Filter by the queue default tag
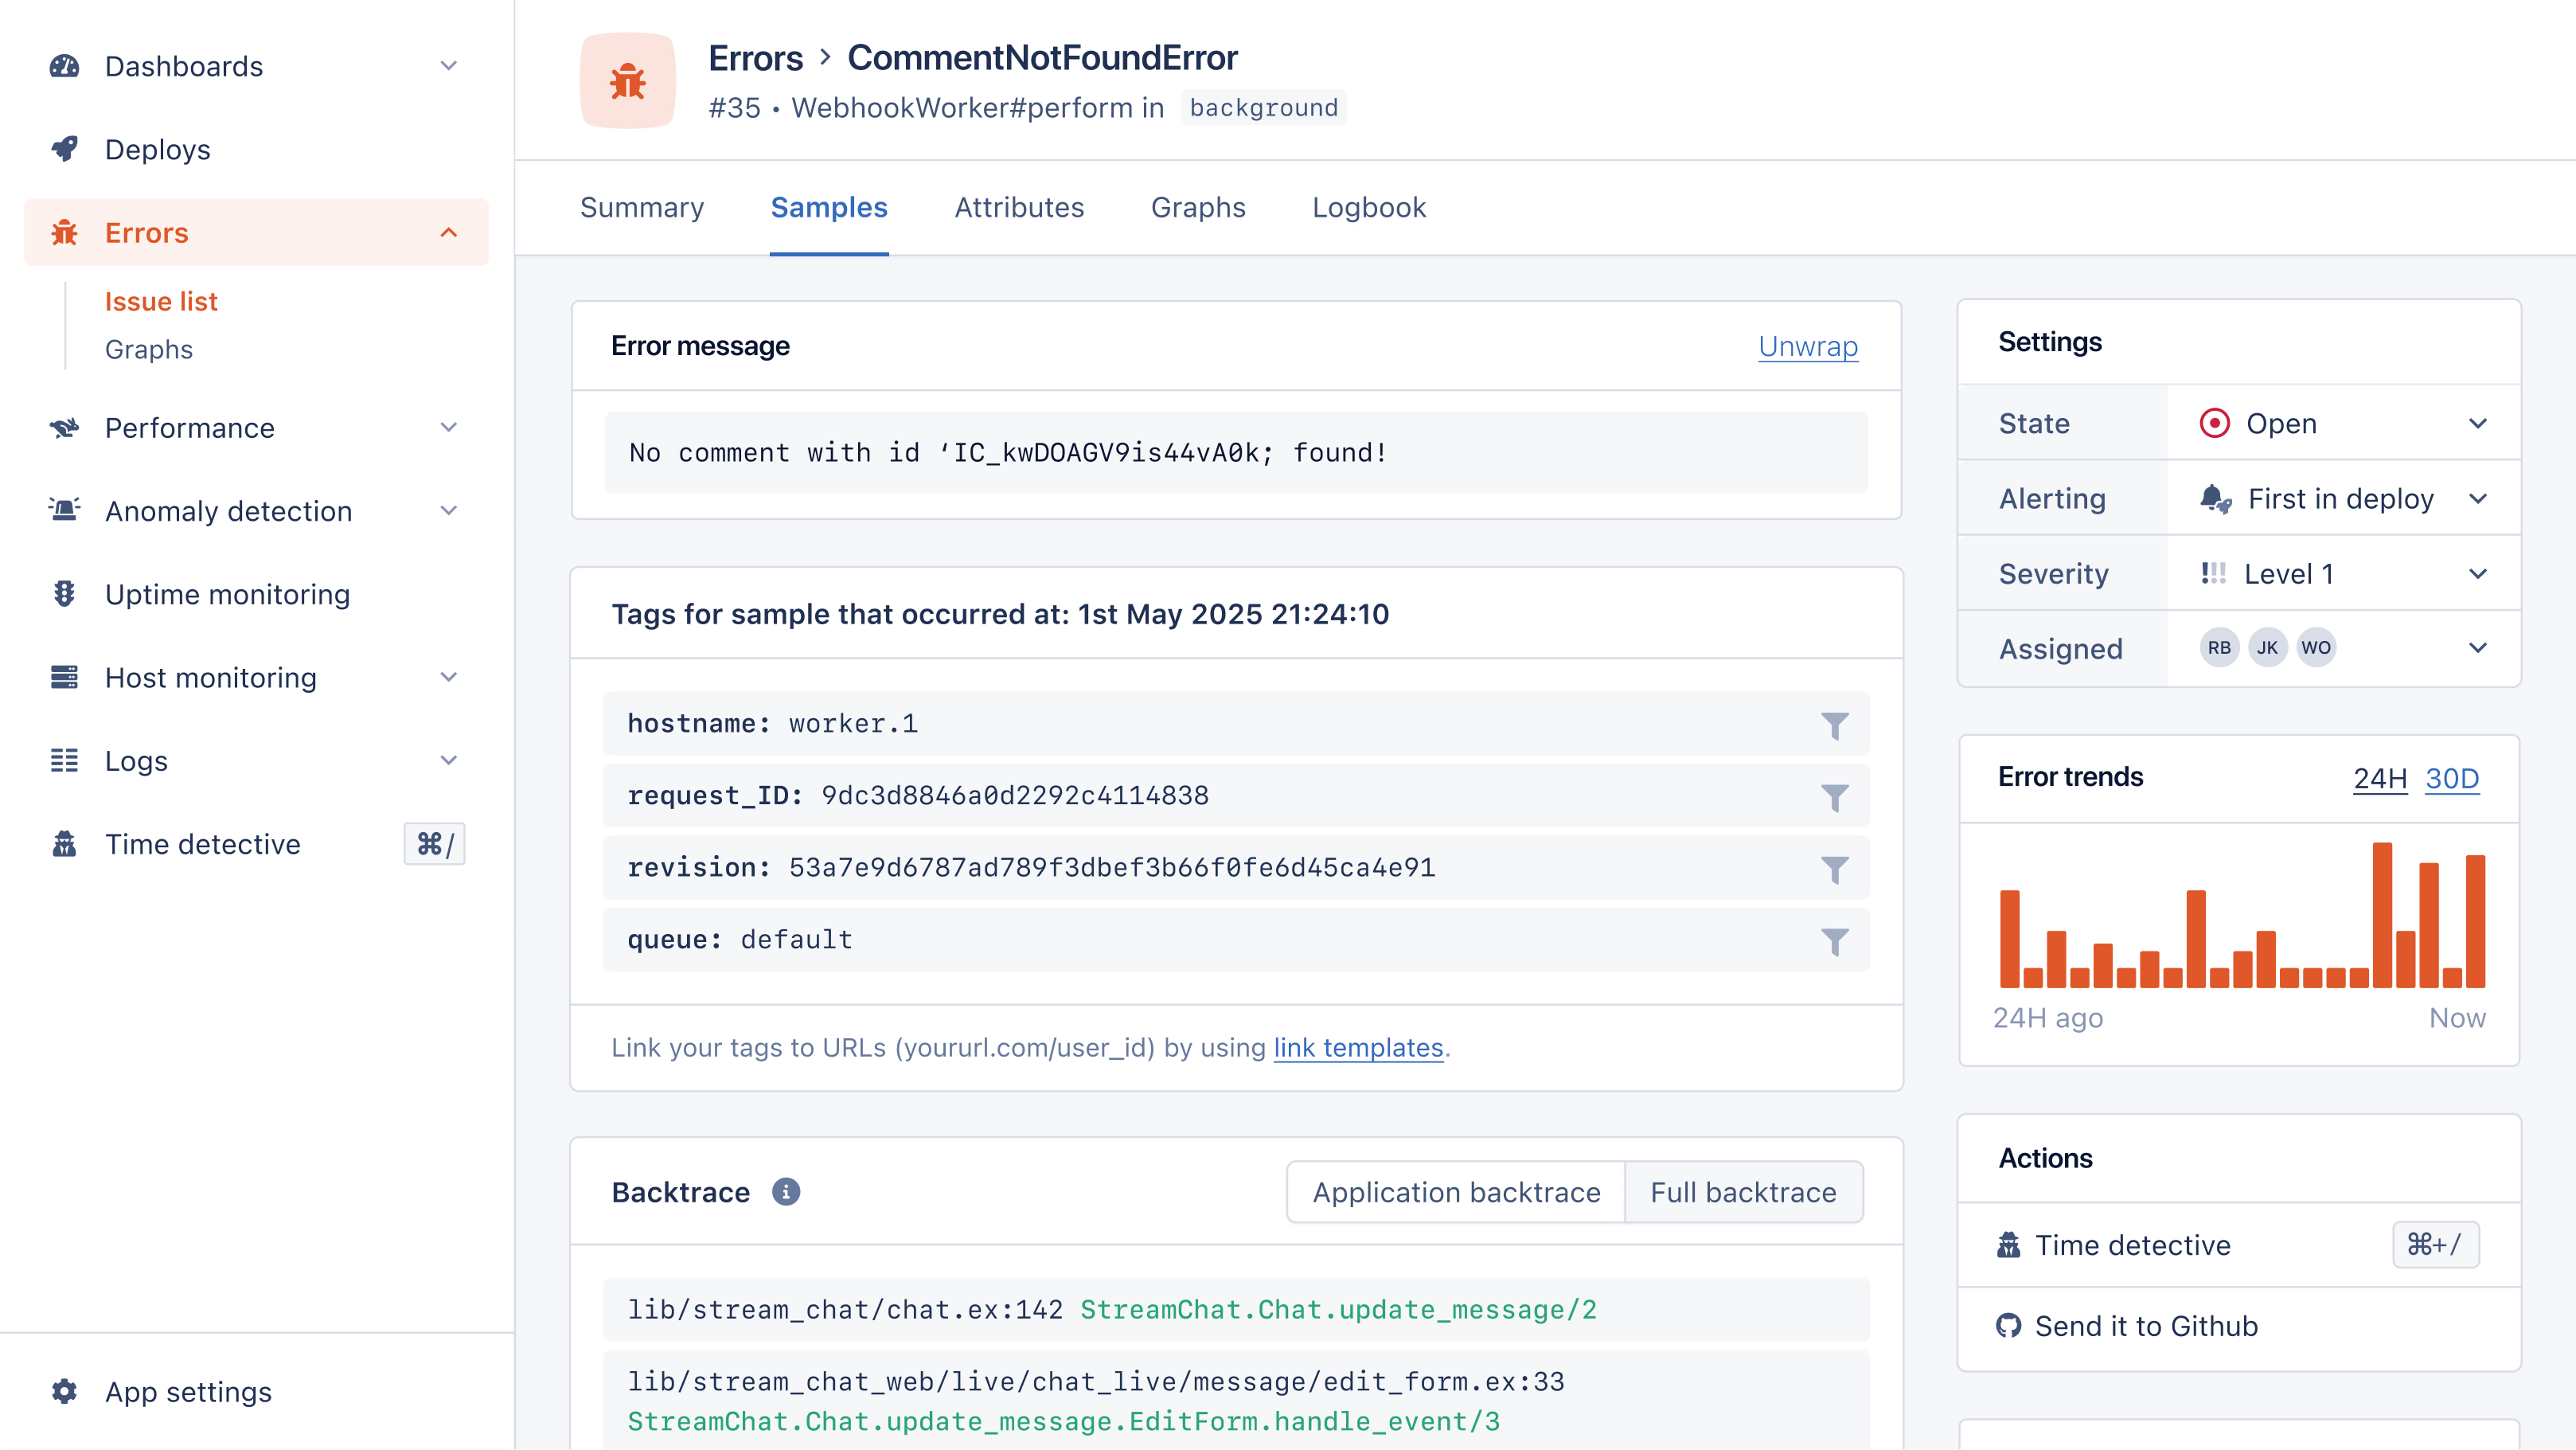 tap(1834, 941)
